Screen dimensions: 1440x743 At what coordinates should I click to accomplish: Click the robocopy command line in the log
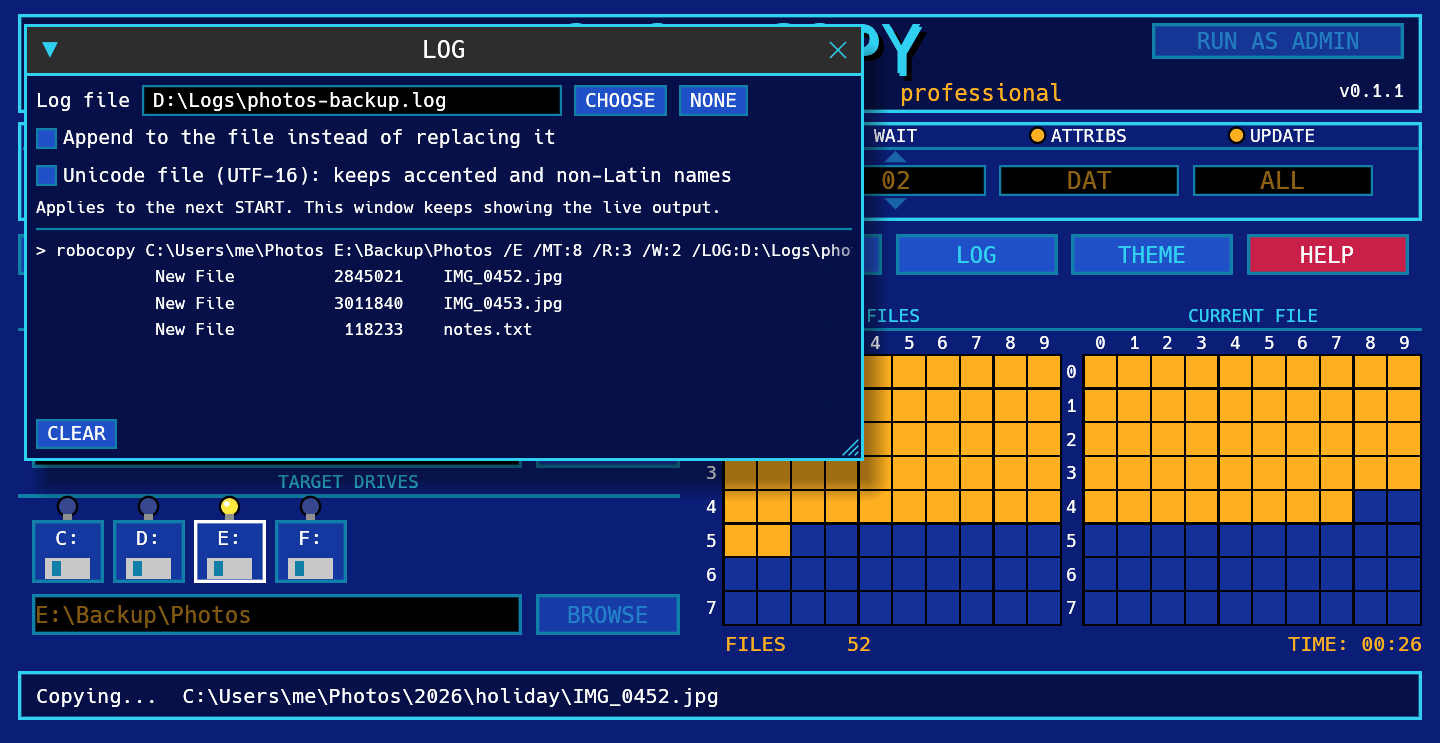pos(444,250)
